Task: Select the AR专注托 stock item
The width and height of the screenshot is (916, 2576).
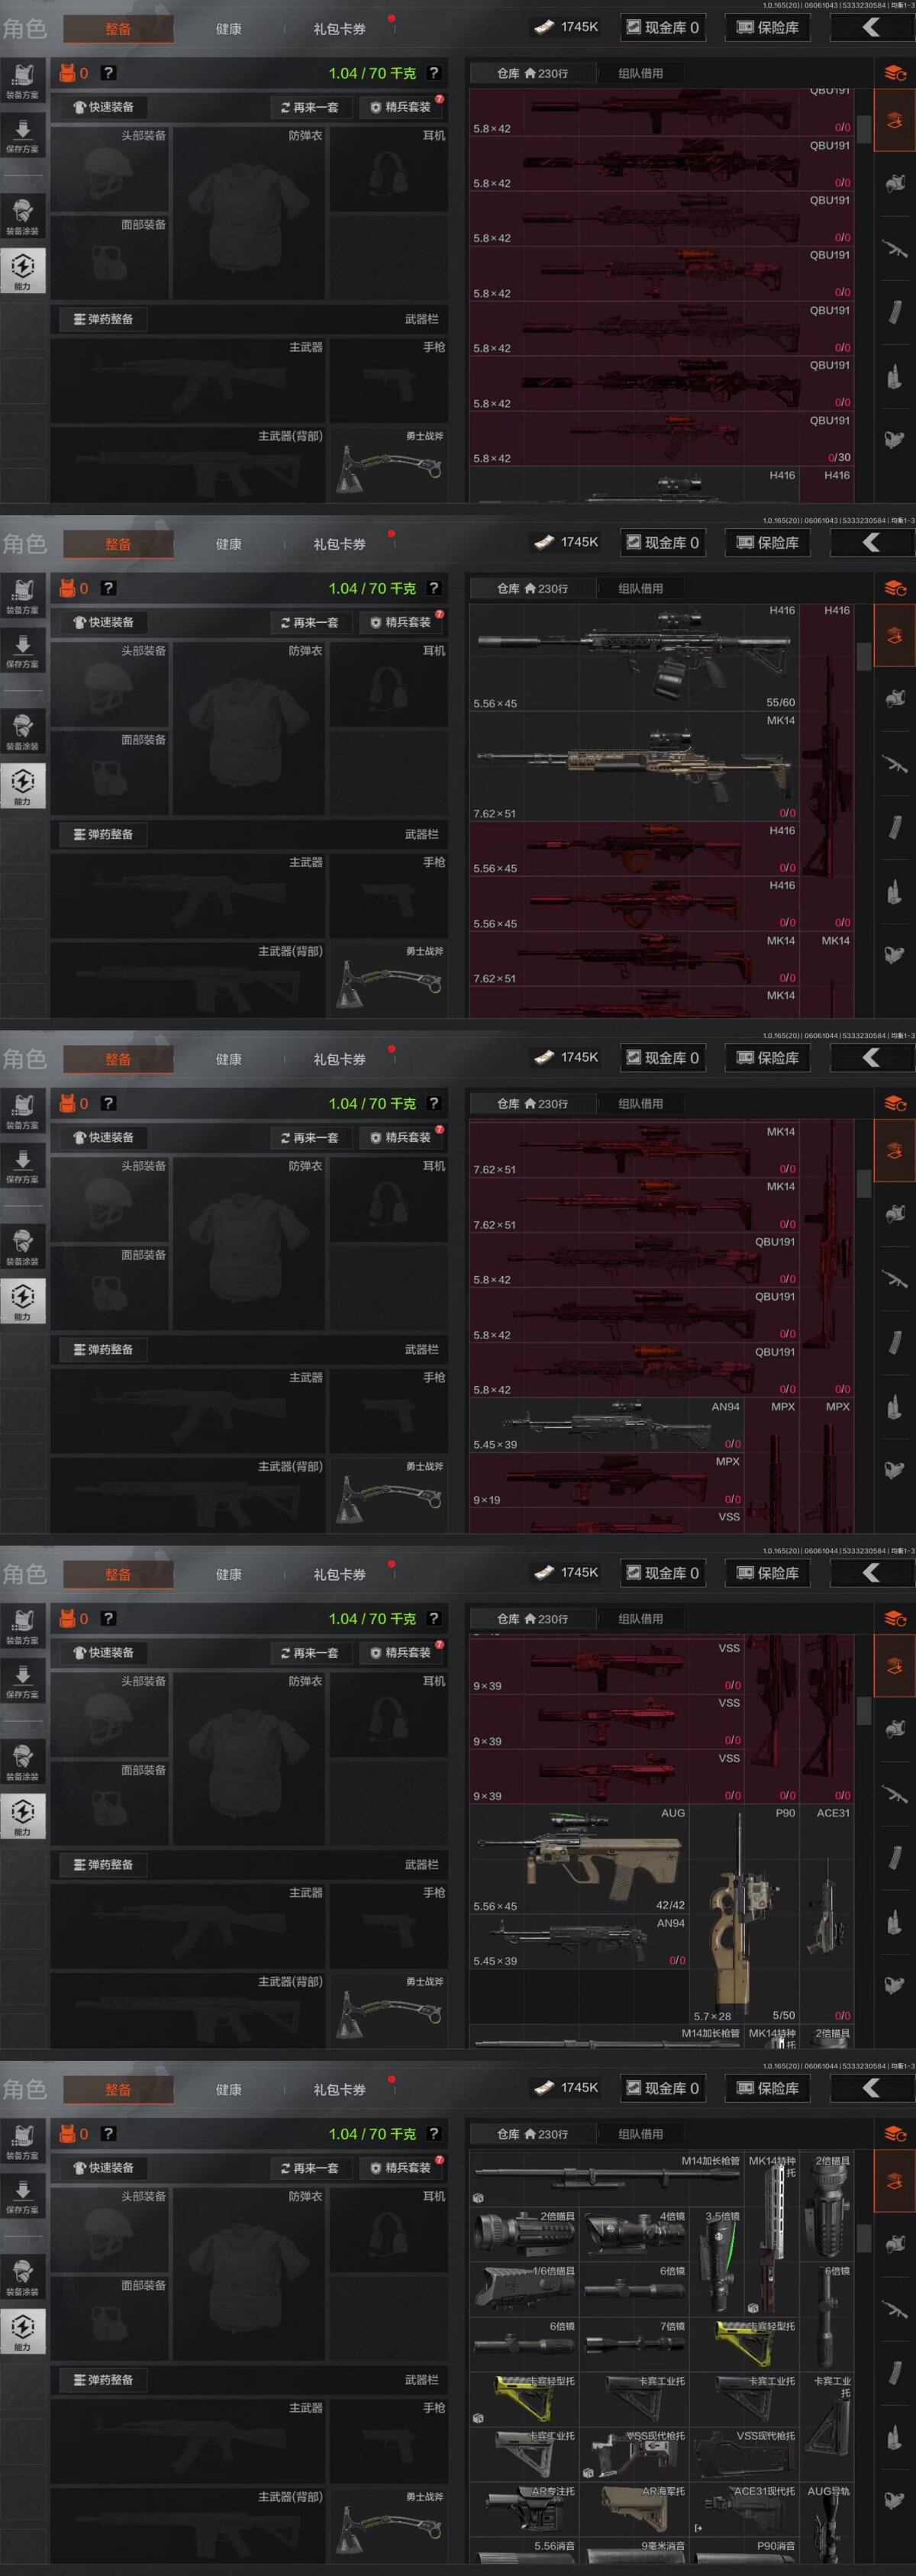Action: pos(523,2507)
